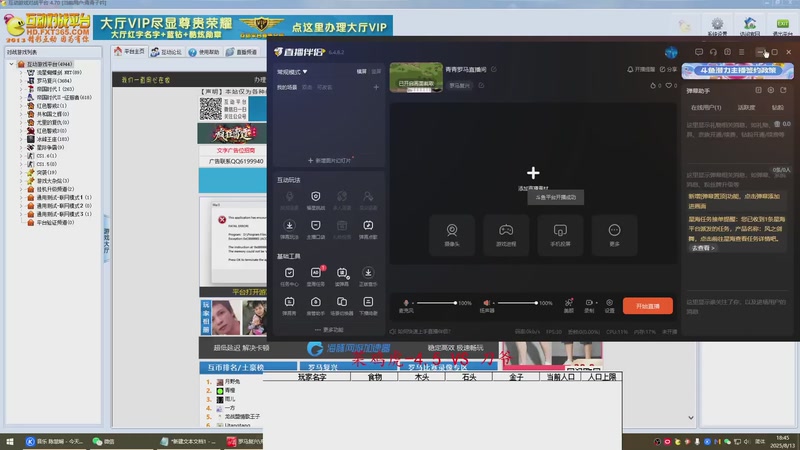Open the 主播口袋 interactive tool

pos(316,230)
